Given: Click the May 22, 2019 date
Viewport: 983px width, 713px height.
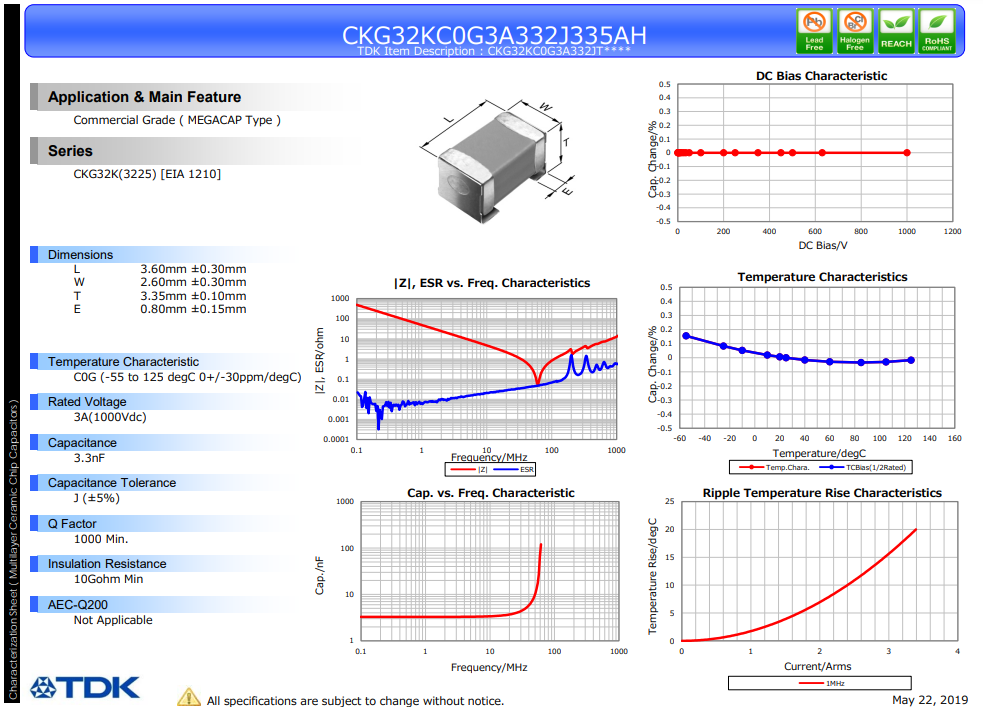Looking at the screenshot, I should pos(930,700).
